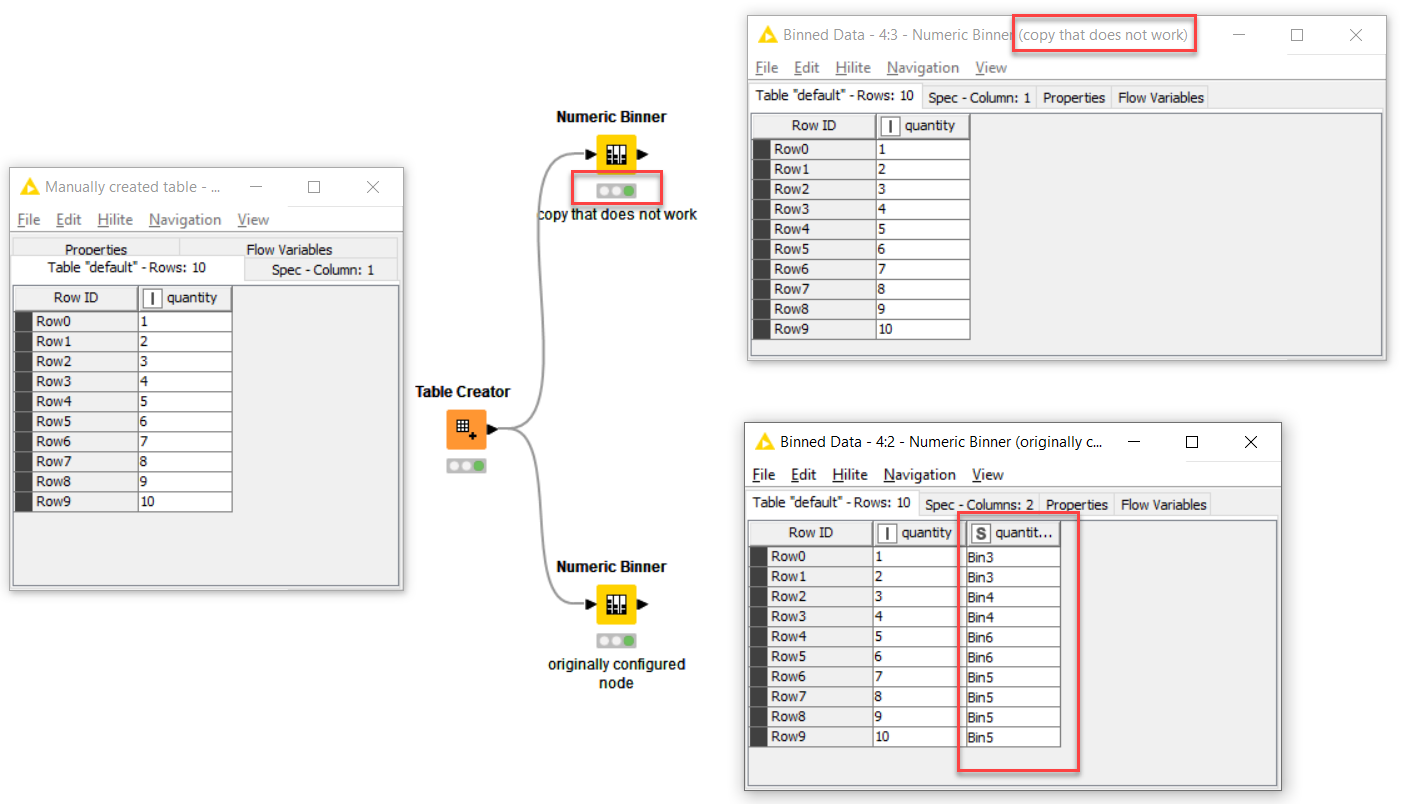Open Properties tab in bottom Binned Data window
The image size is (1410, 804).
pos(1077,505)
